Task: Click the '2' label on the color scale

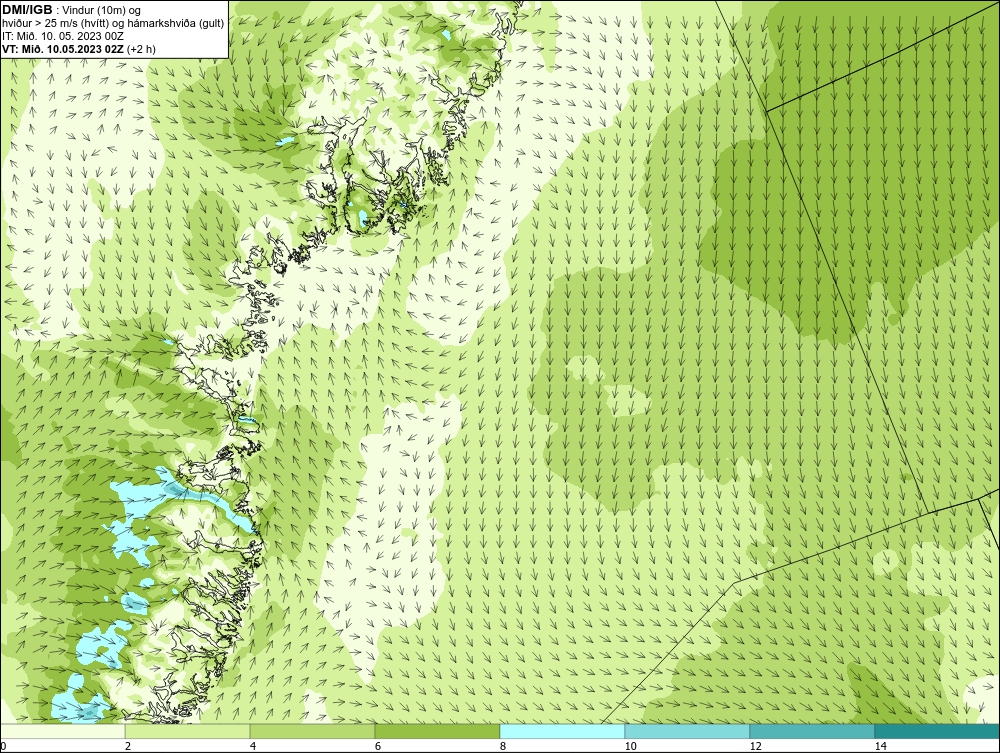Action: [x=128, y=747]
